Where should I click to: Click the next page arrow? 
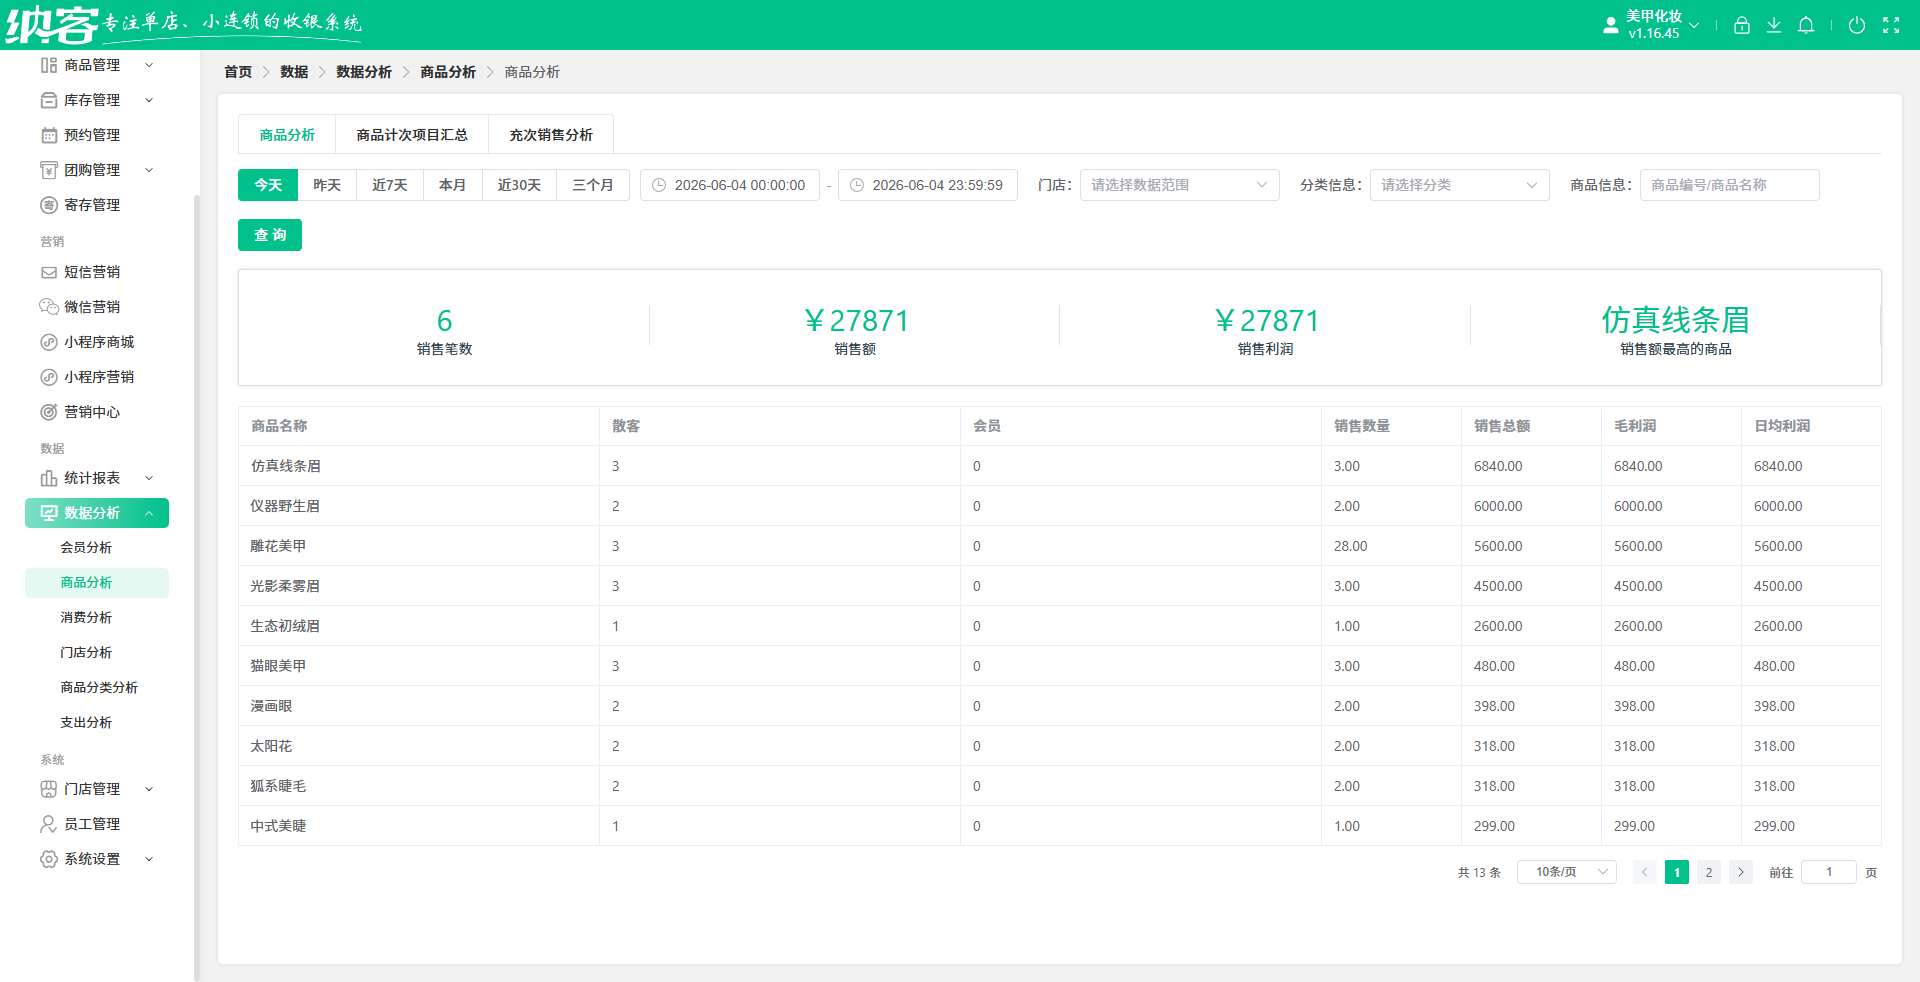point(1741,872)
